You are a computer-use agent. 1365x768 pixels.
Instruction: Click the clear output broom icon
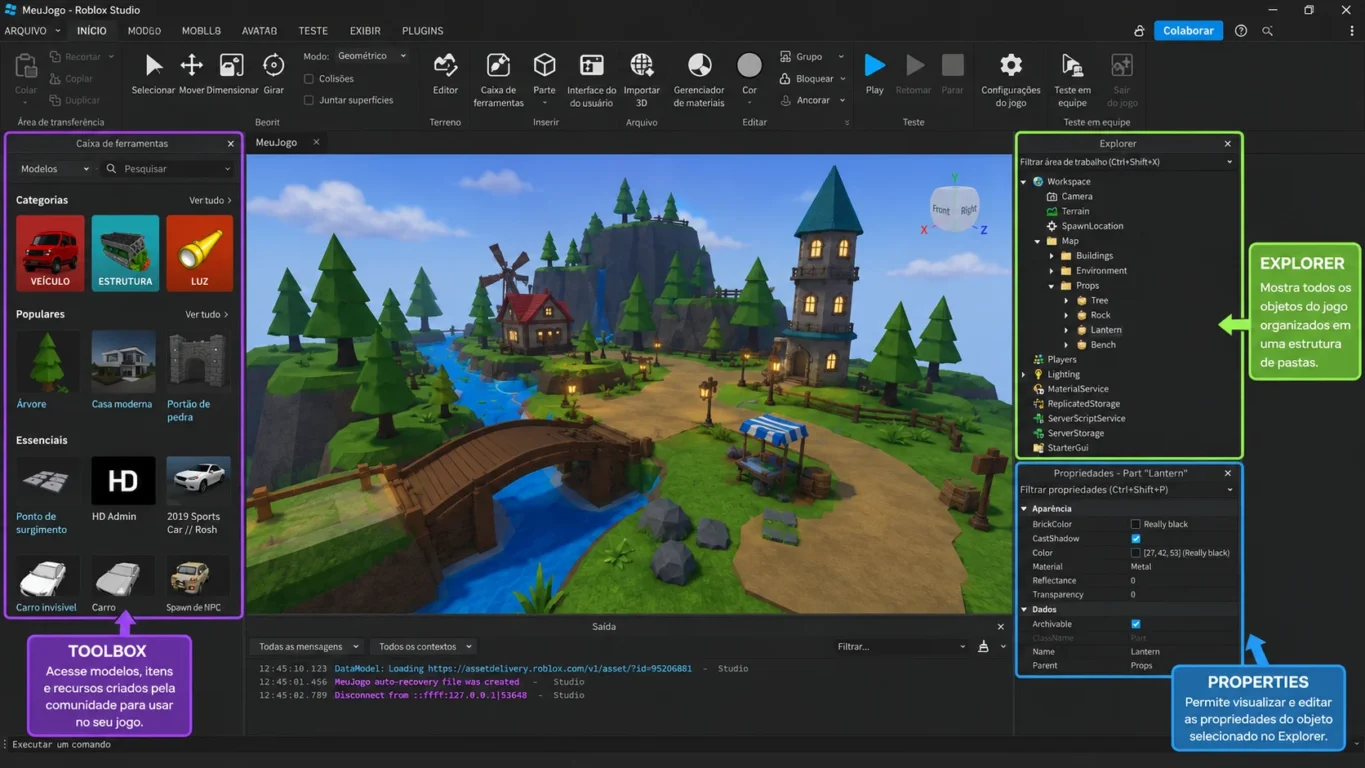[984, 646]
